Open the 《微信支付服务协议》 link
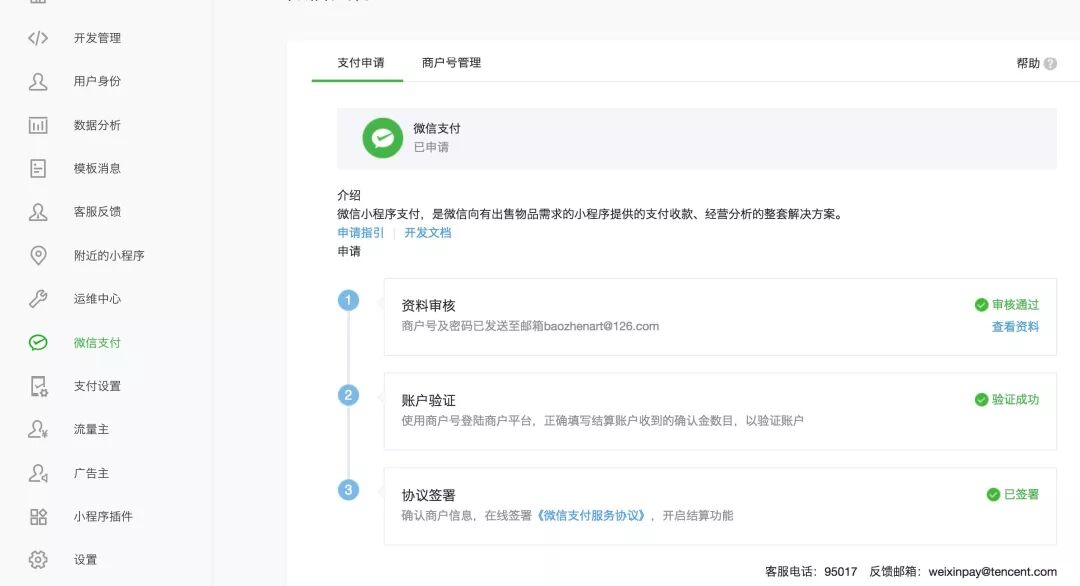This screenshot has width=1080, height=586. (591, 516)
